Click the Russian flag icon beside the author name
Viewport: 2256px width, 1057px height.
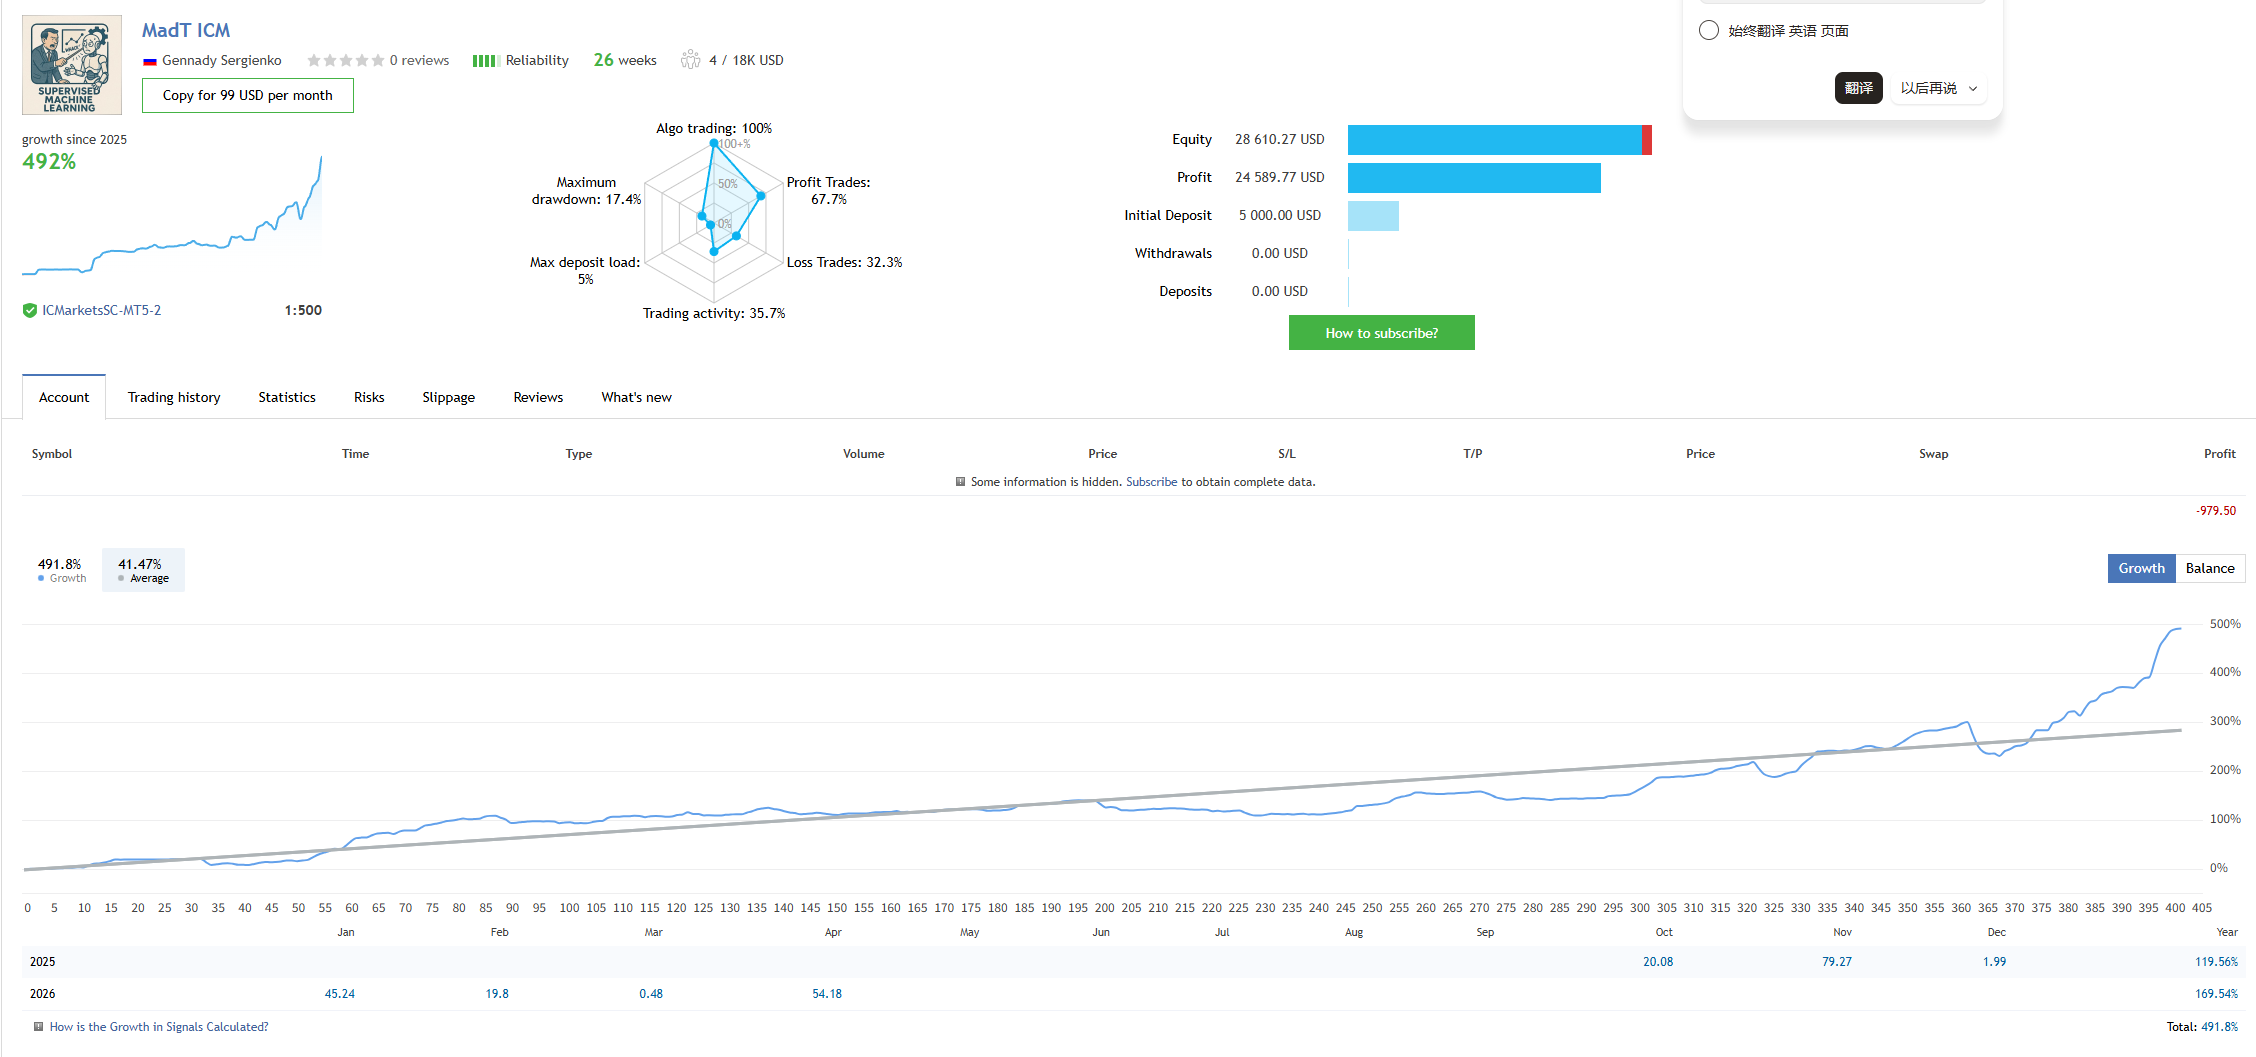coord(150,61)
